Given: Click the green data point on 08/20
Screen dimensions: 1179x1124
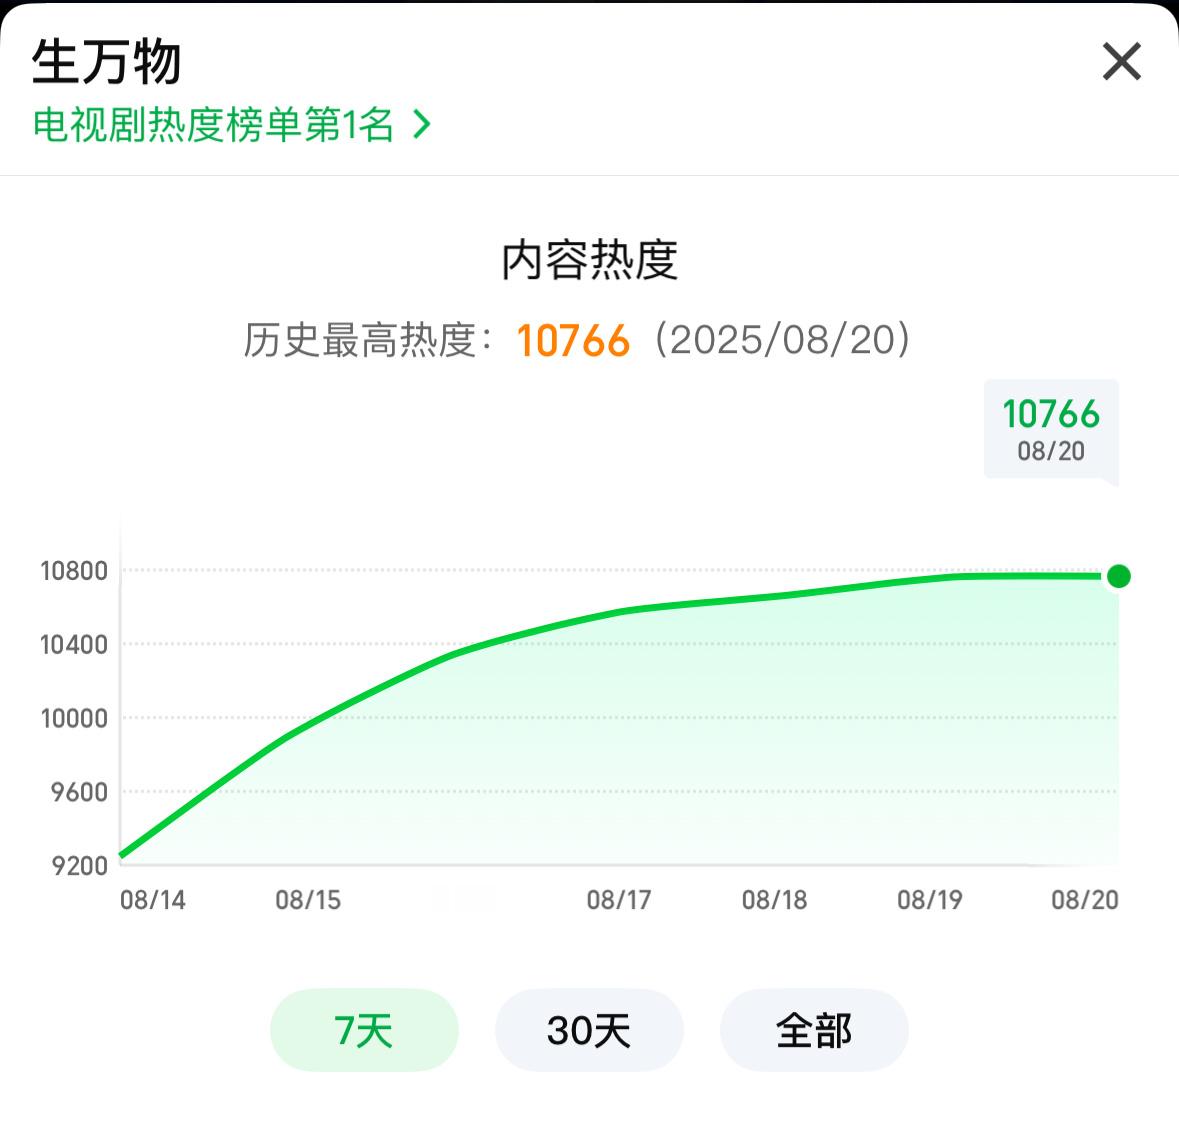Looking at the screenshot, I should [1119, 577].
